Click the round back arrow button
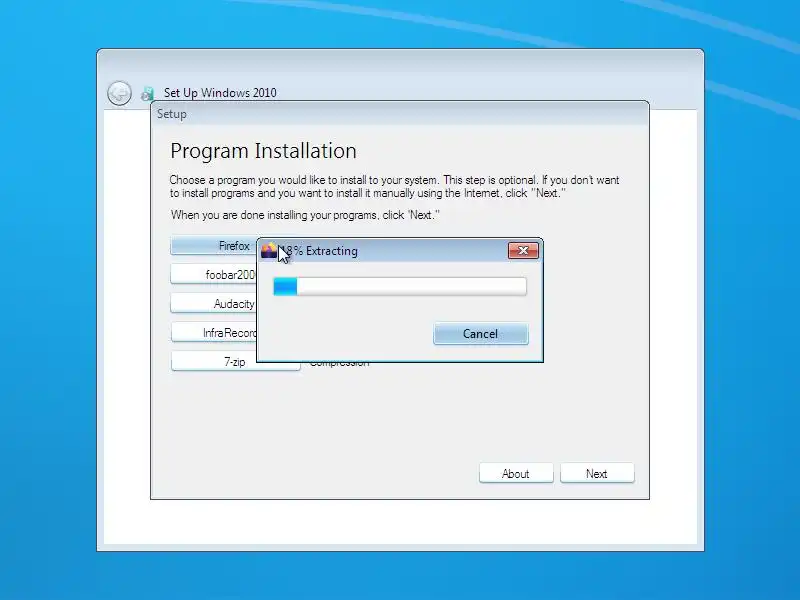 tap(119, 93)
